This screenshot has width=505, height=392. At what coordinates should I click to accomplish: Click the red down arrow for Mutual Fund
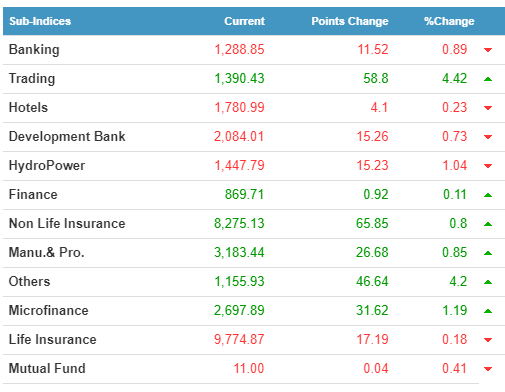point(488,369)
